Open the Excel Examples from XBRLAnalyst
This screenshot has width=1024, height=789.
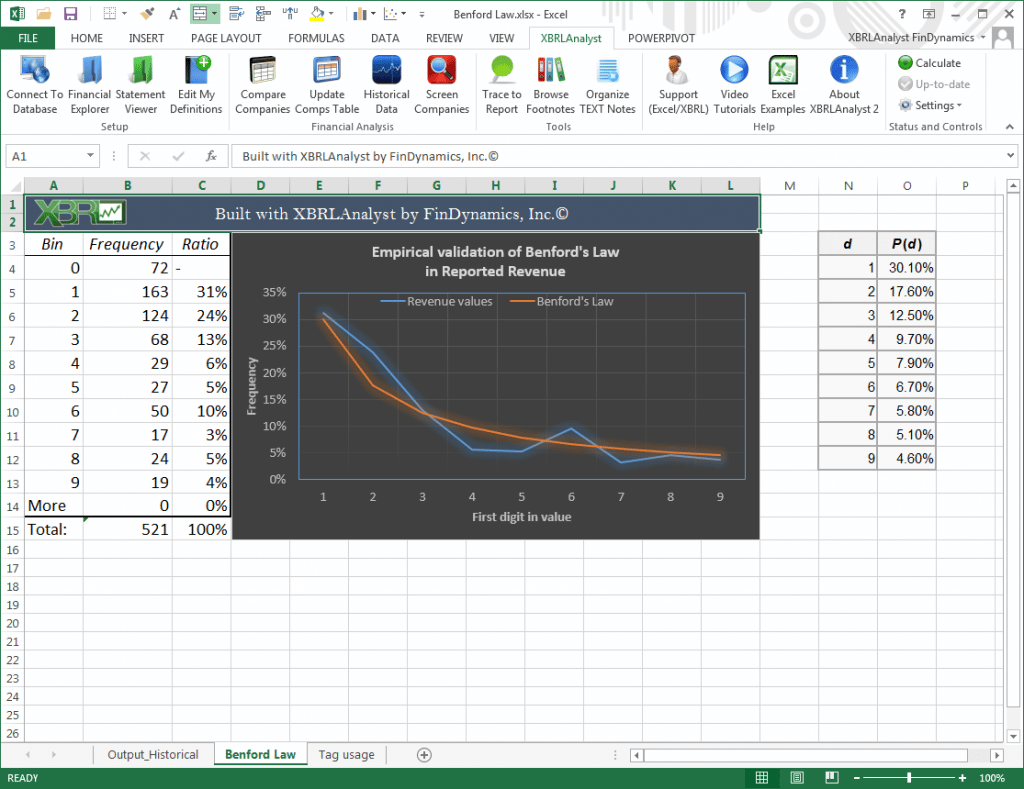pyautogui.click(x=782, y=84)
